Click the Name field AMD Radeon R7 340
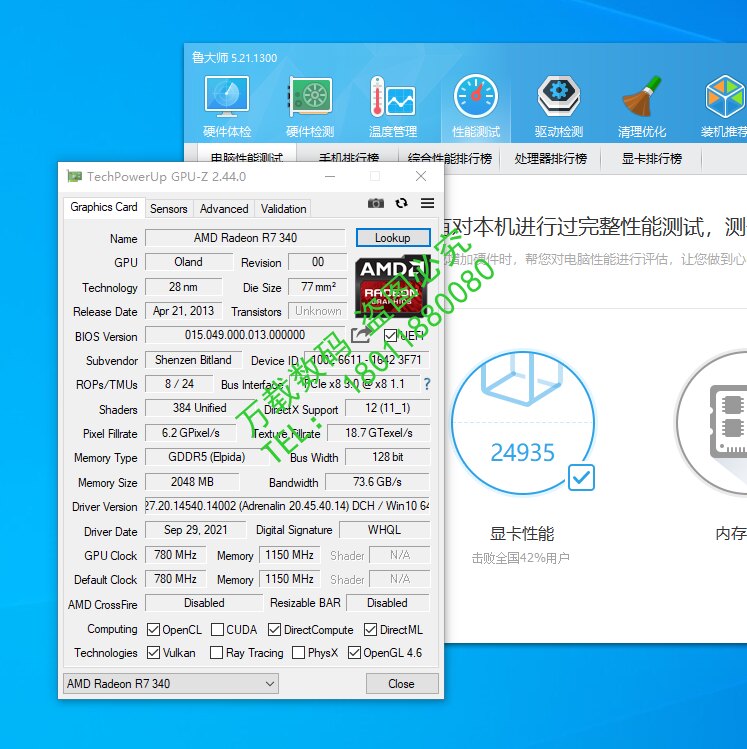This screenshot has height=749, width=747. 245,238
